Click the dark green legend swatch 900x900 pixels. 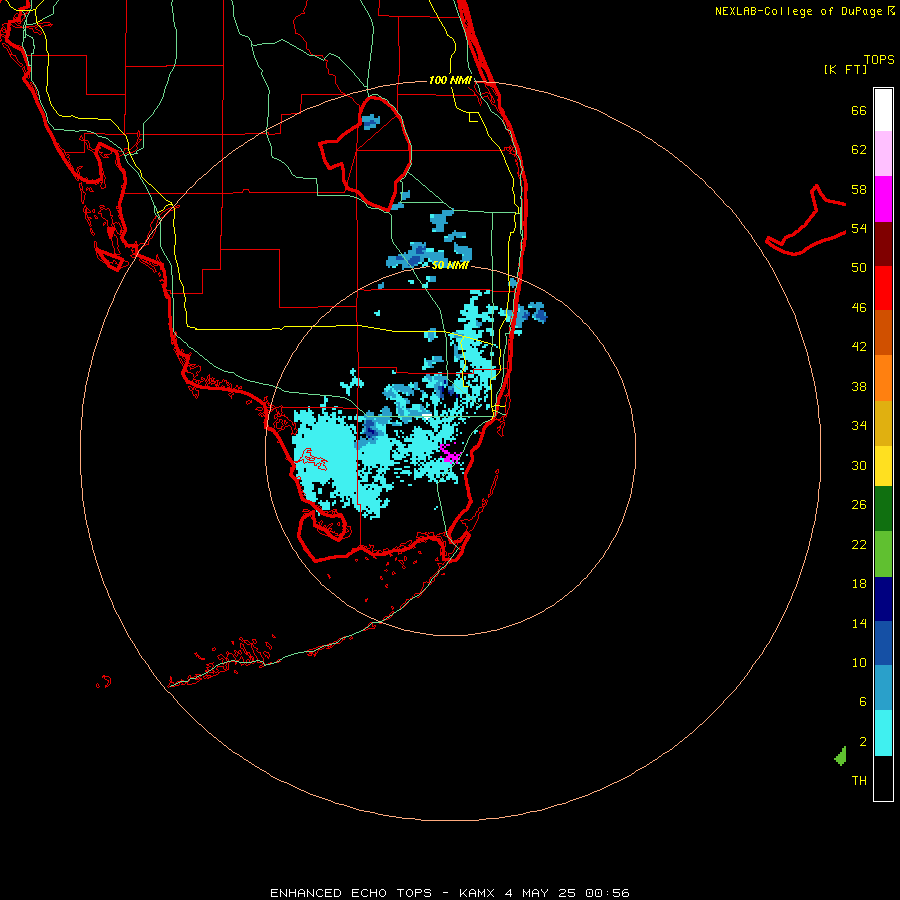point(883,509)
